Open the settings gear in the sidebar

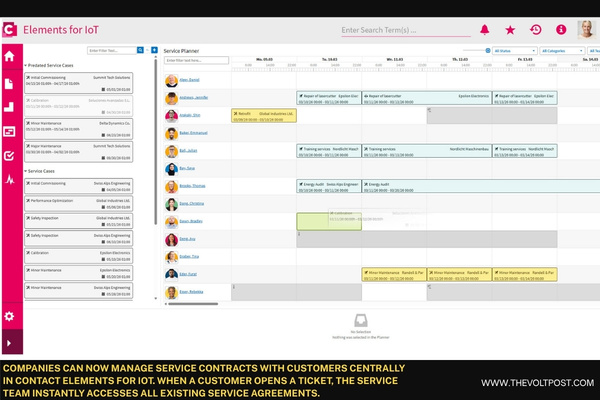click(x=9, y=316)
